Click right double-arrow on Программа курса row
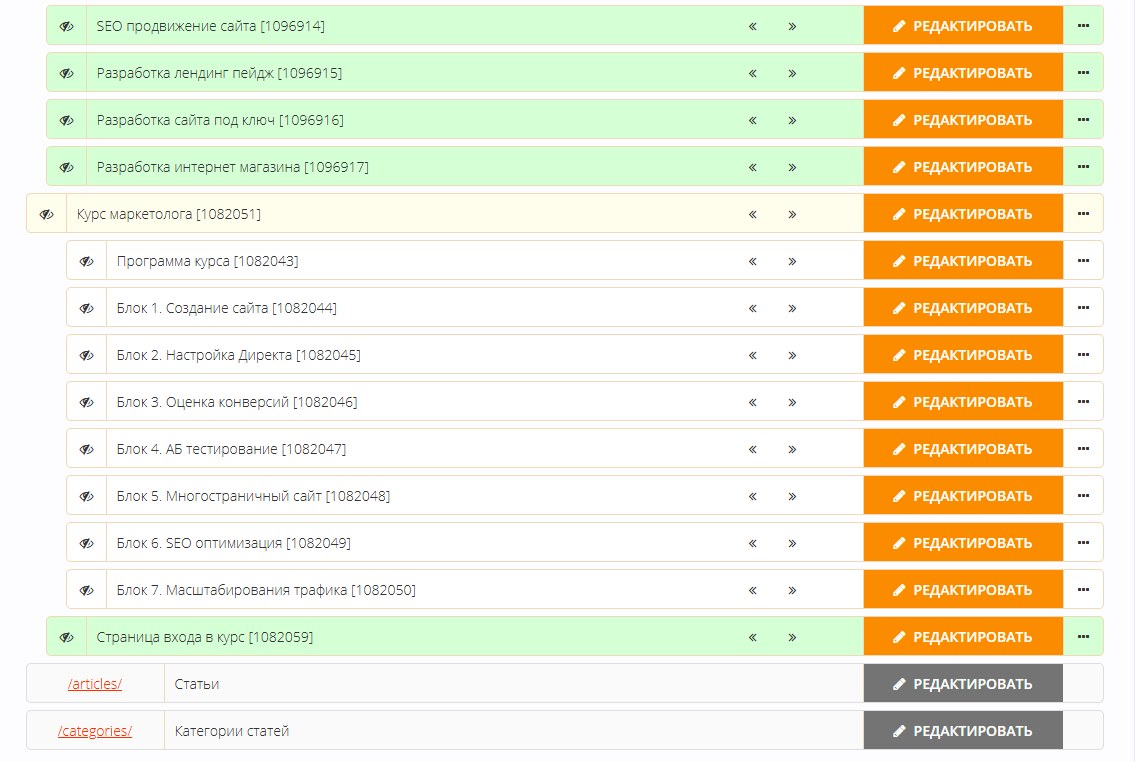This screenshot has width=1135, height=762. [792, 261]
